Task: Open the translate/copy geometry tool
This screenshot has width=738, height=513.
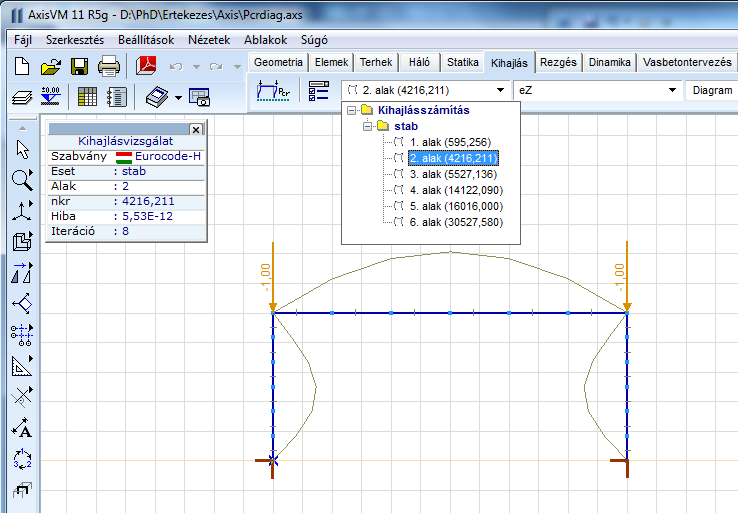Action: [22, 272]
